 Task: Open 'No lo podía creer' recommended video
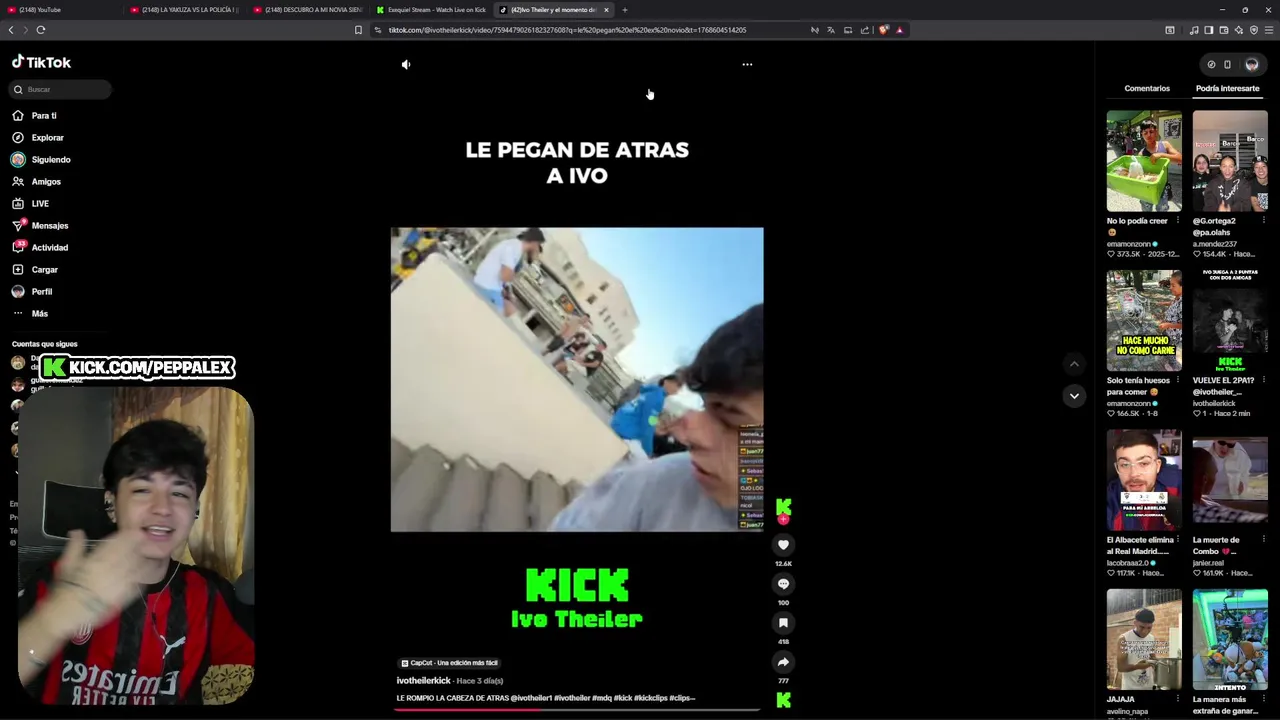point(1144,161)
